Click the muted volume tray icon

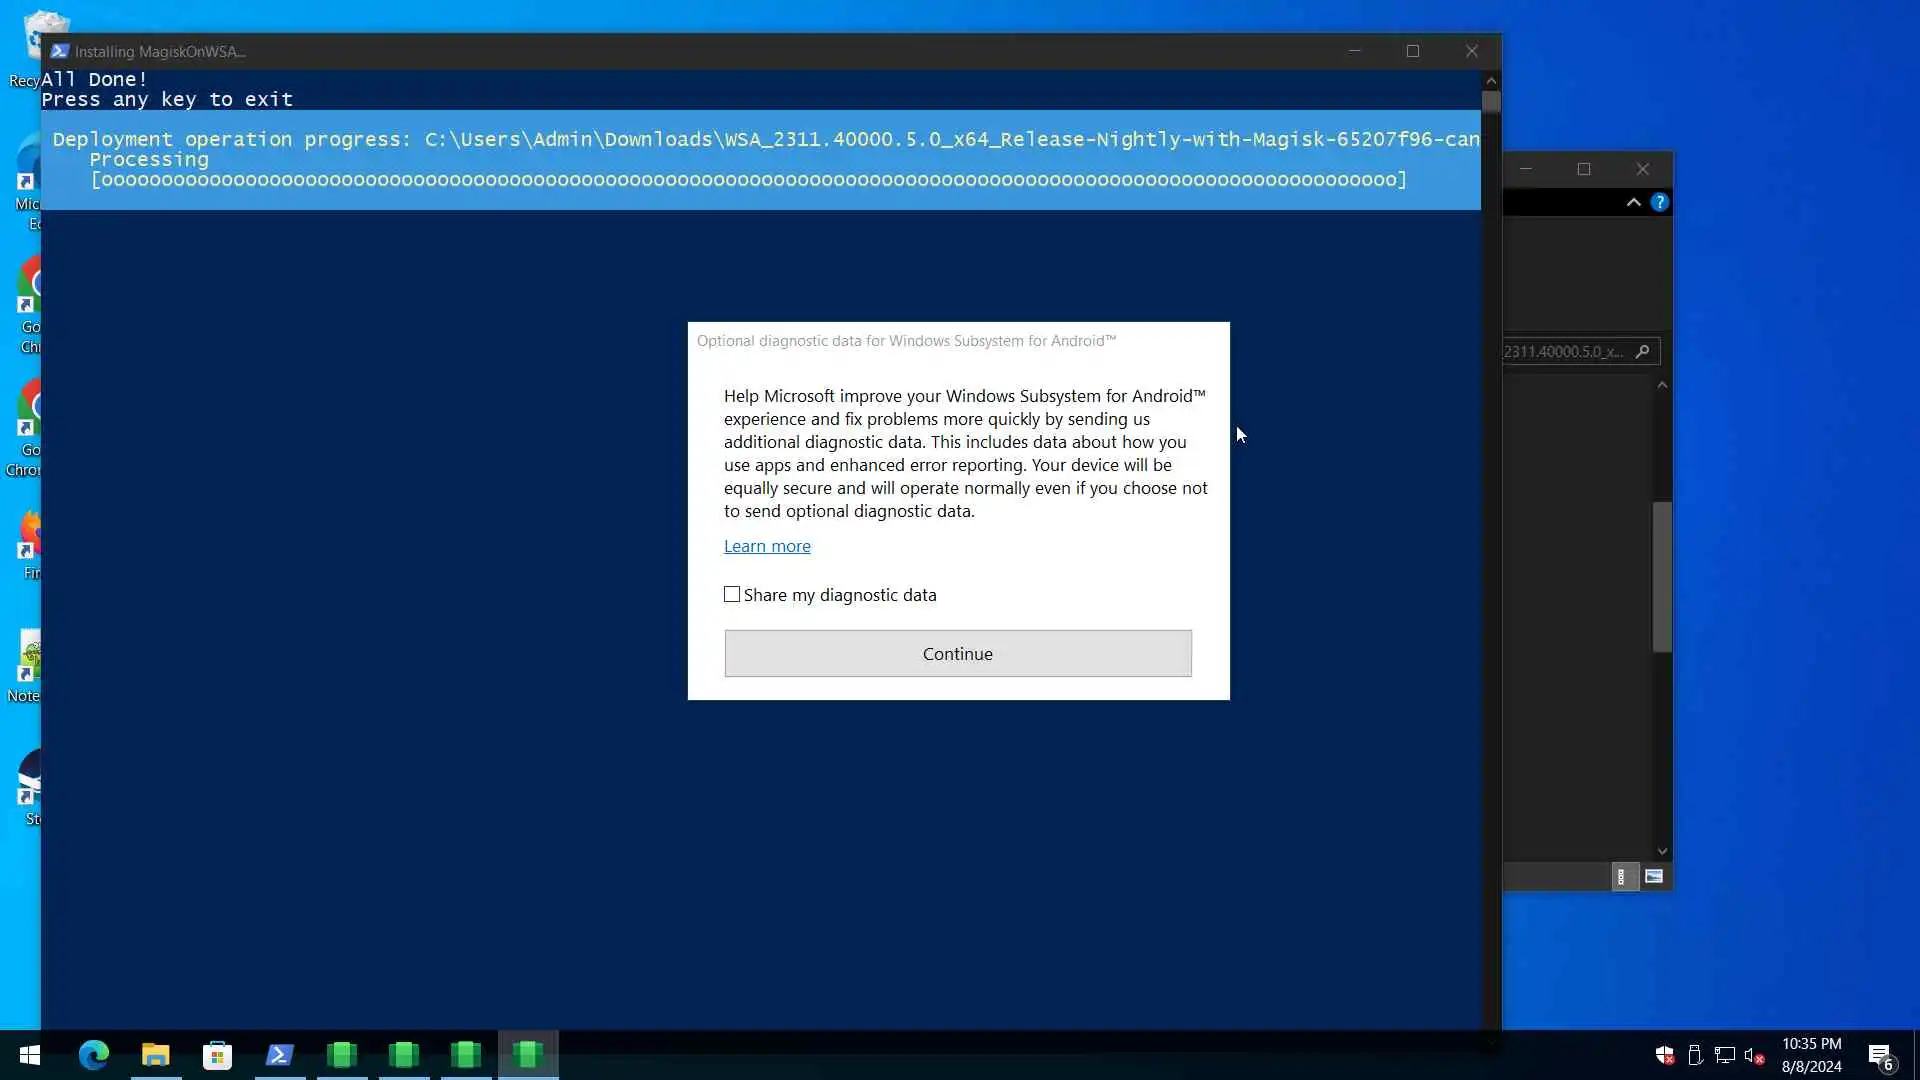pyautogui.click(x=1754, y=1055)
